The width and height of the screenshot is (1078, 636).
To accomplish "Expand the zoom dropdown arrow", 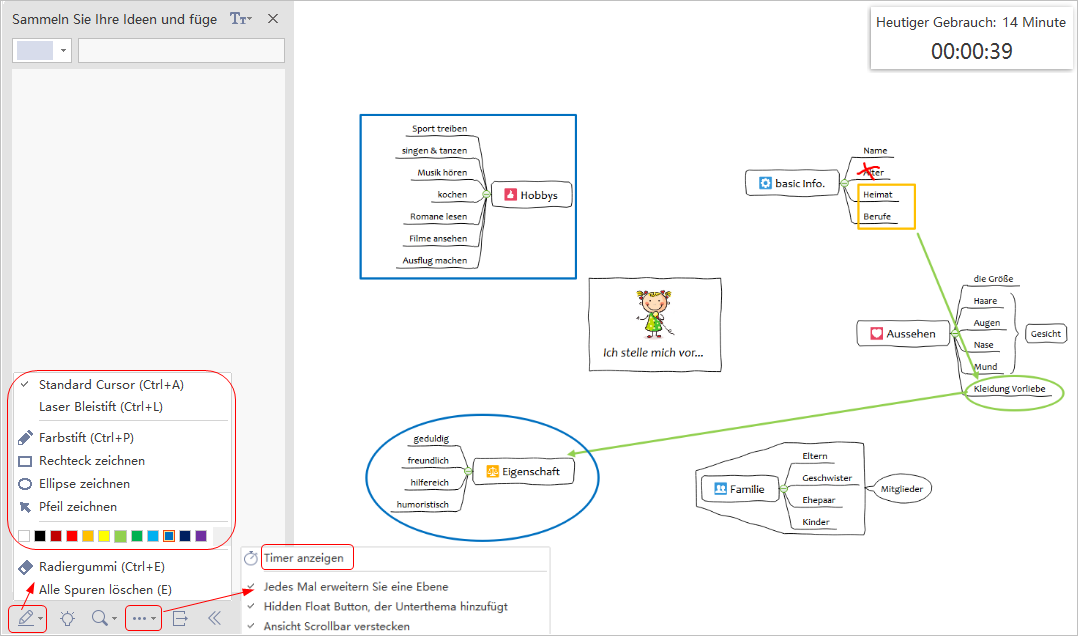I will pyautogui.click(x=114, y=619).
